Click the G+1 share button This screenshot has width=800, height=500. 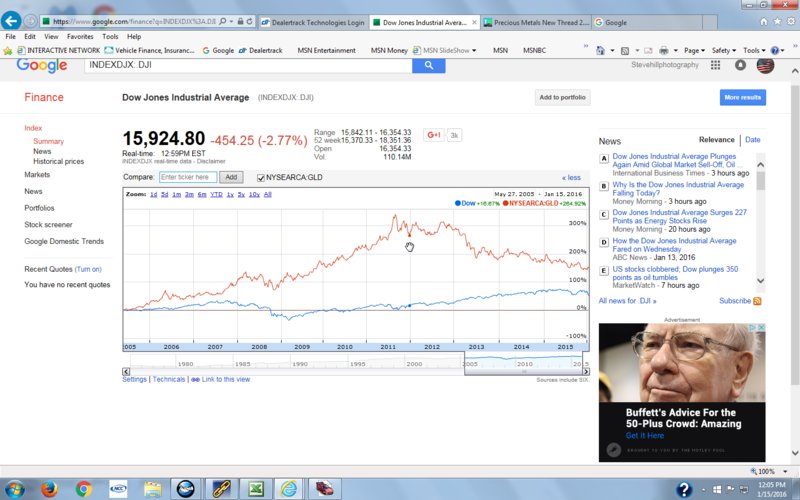(x=434, y=135)
